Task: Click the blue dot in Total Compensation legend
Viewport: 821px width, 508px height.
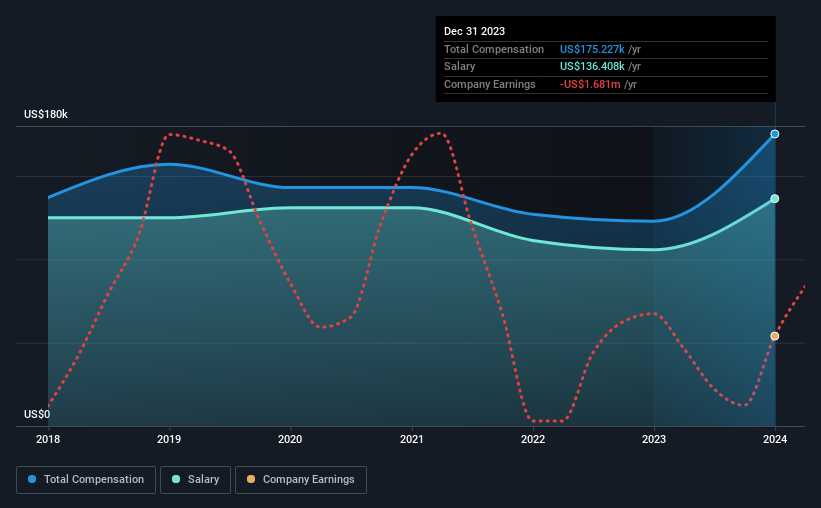Action: (32, 479)
